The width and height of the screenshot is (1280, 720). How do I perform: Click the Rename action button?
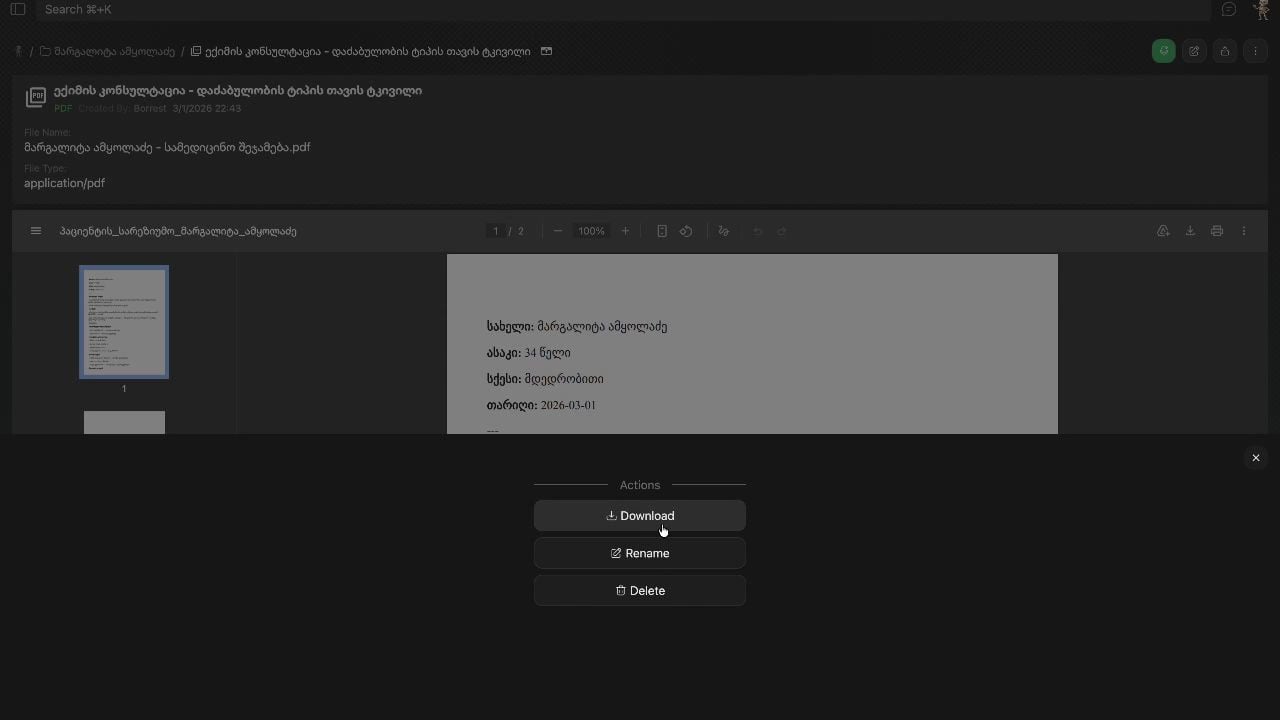(640, 553)
